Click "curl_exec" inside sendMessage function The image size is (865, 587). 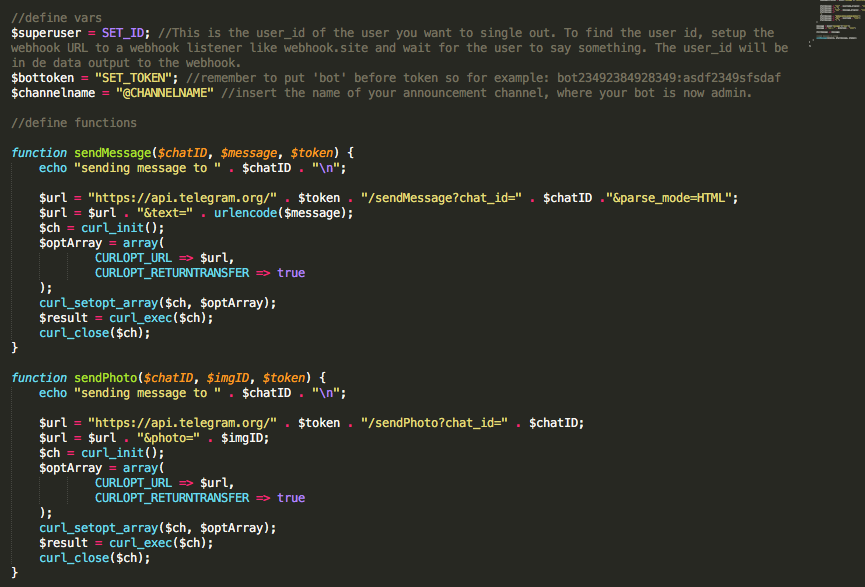coord(141,318)
